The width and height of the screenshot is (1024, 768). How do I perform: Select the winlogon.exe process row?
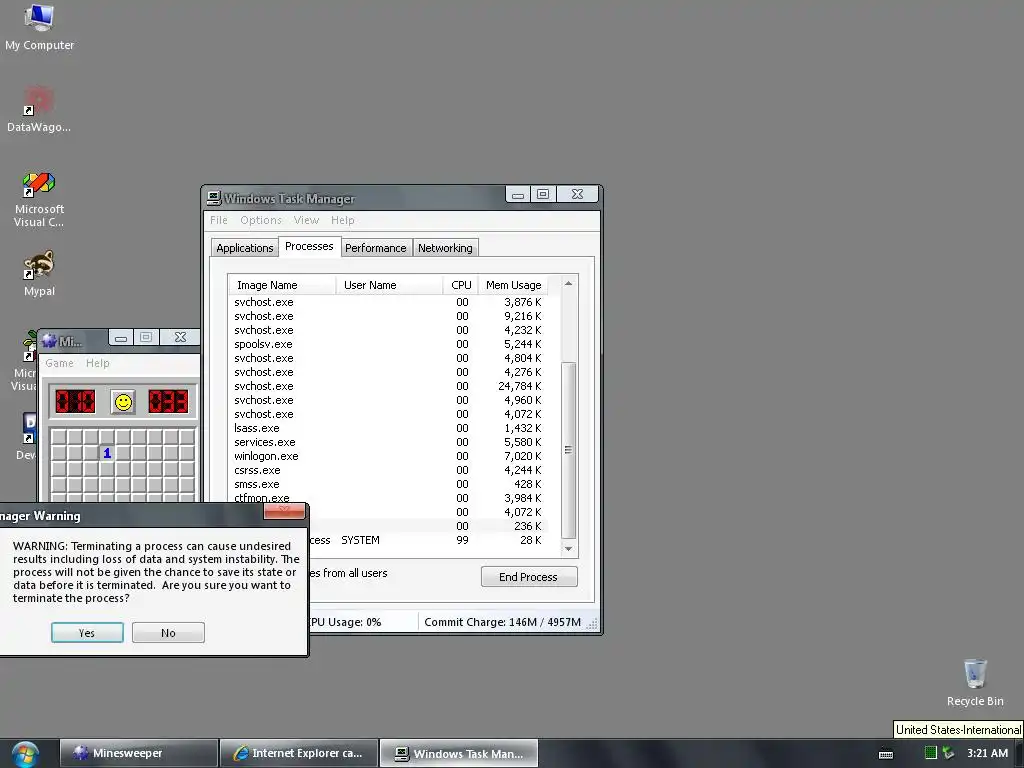[x=388, y=456]
